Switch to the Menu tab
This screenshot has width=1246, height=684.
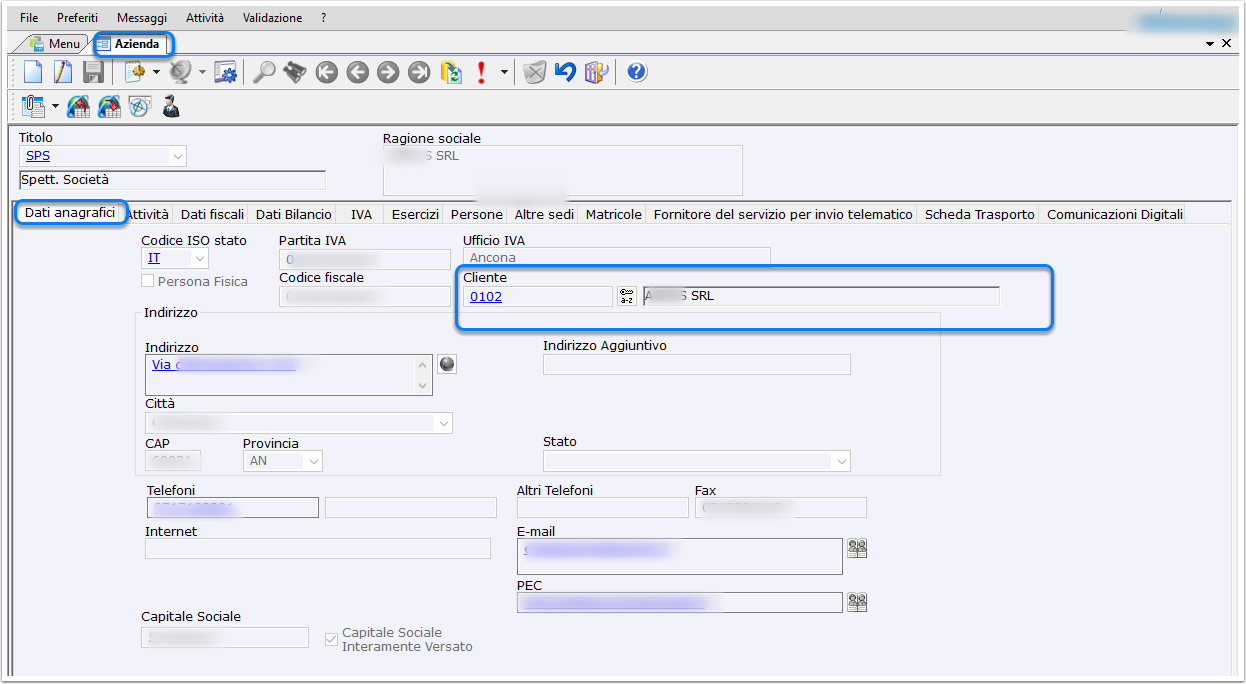point(56,44)
